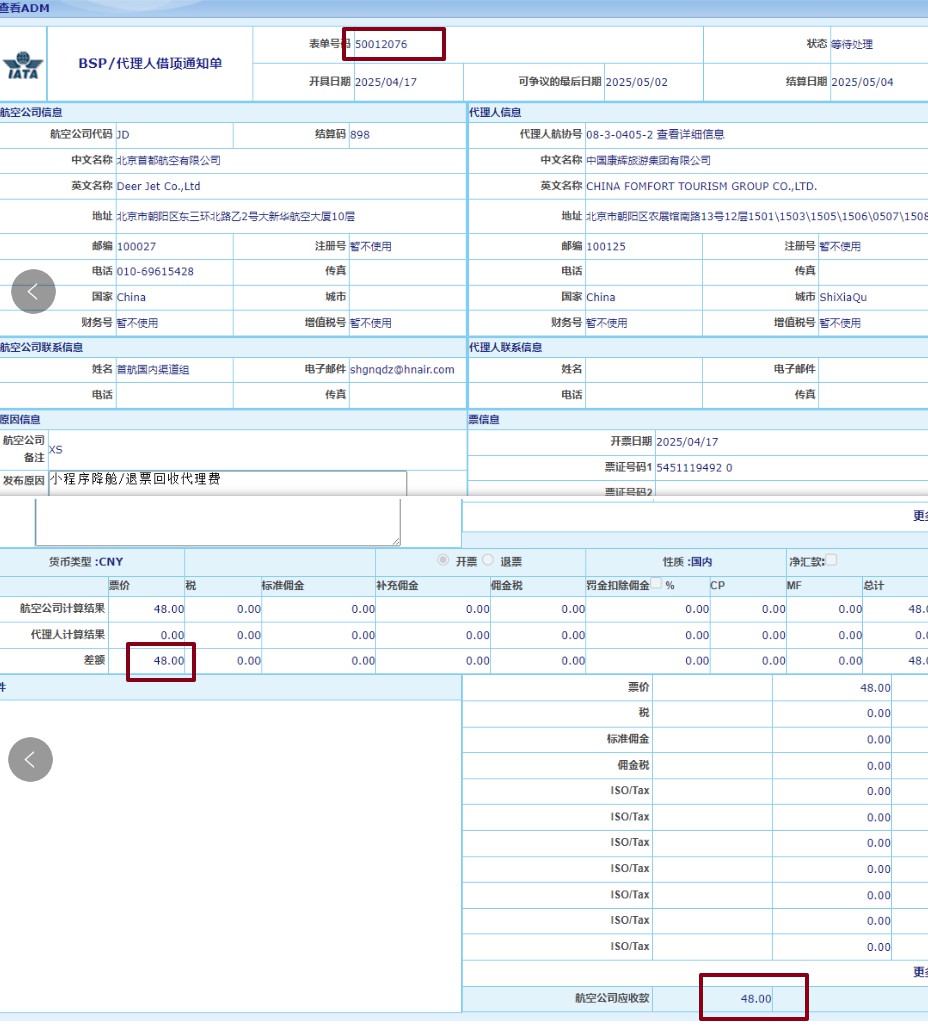
Task: Select the 退票 radio button
Action: 488,561
